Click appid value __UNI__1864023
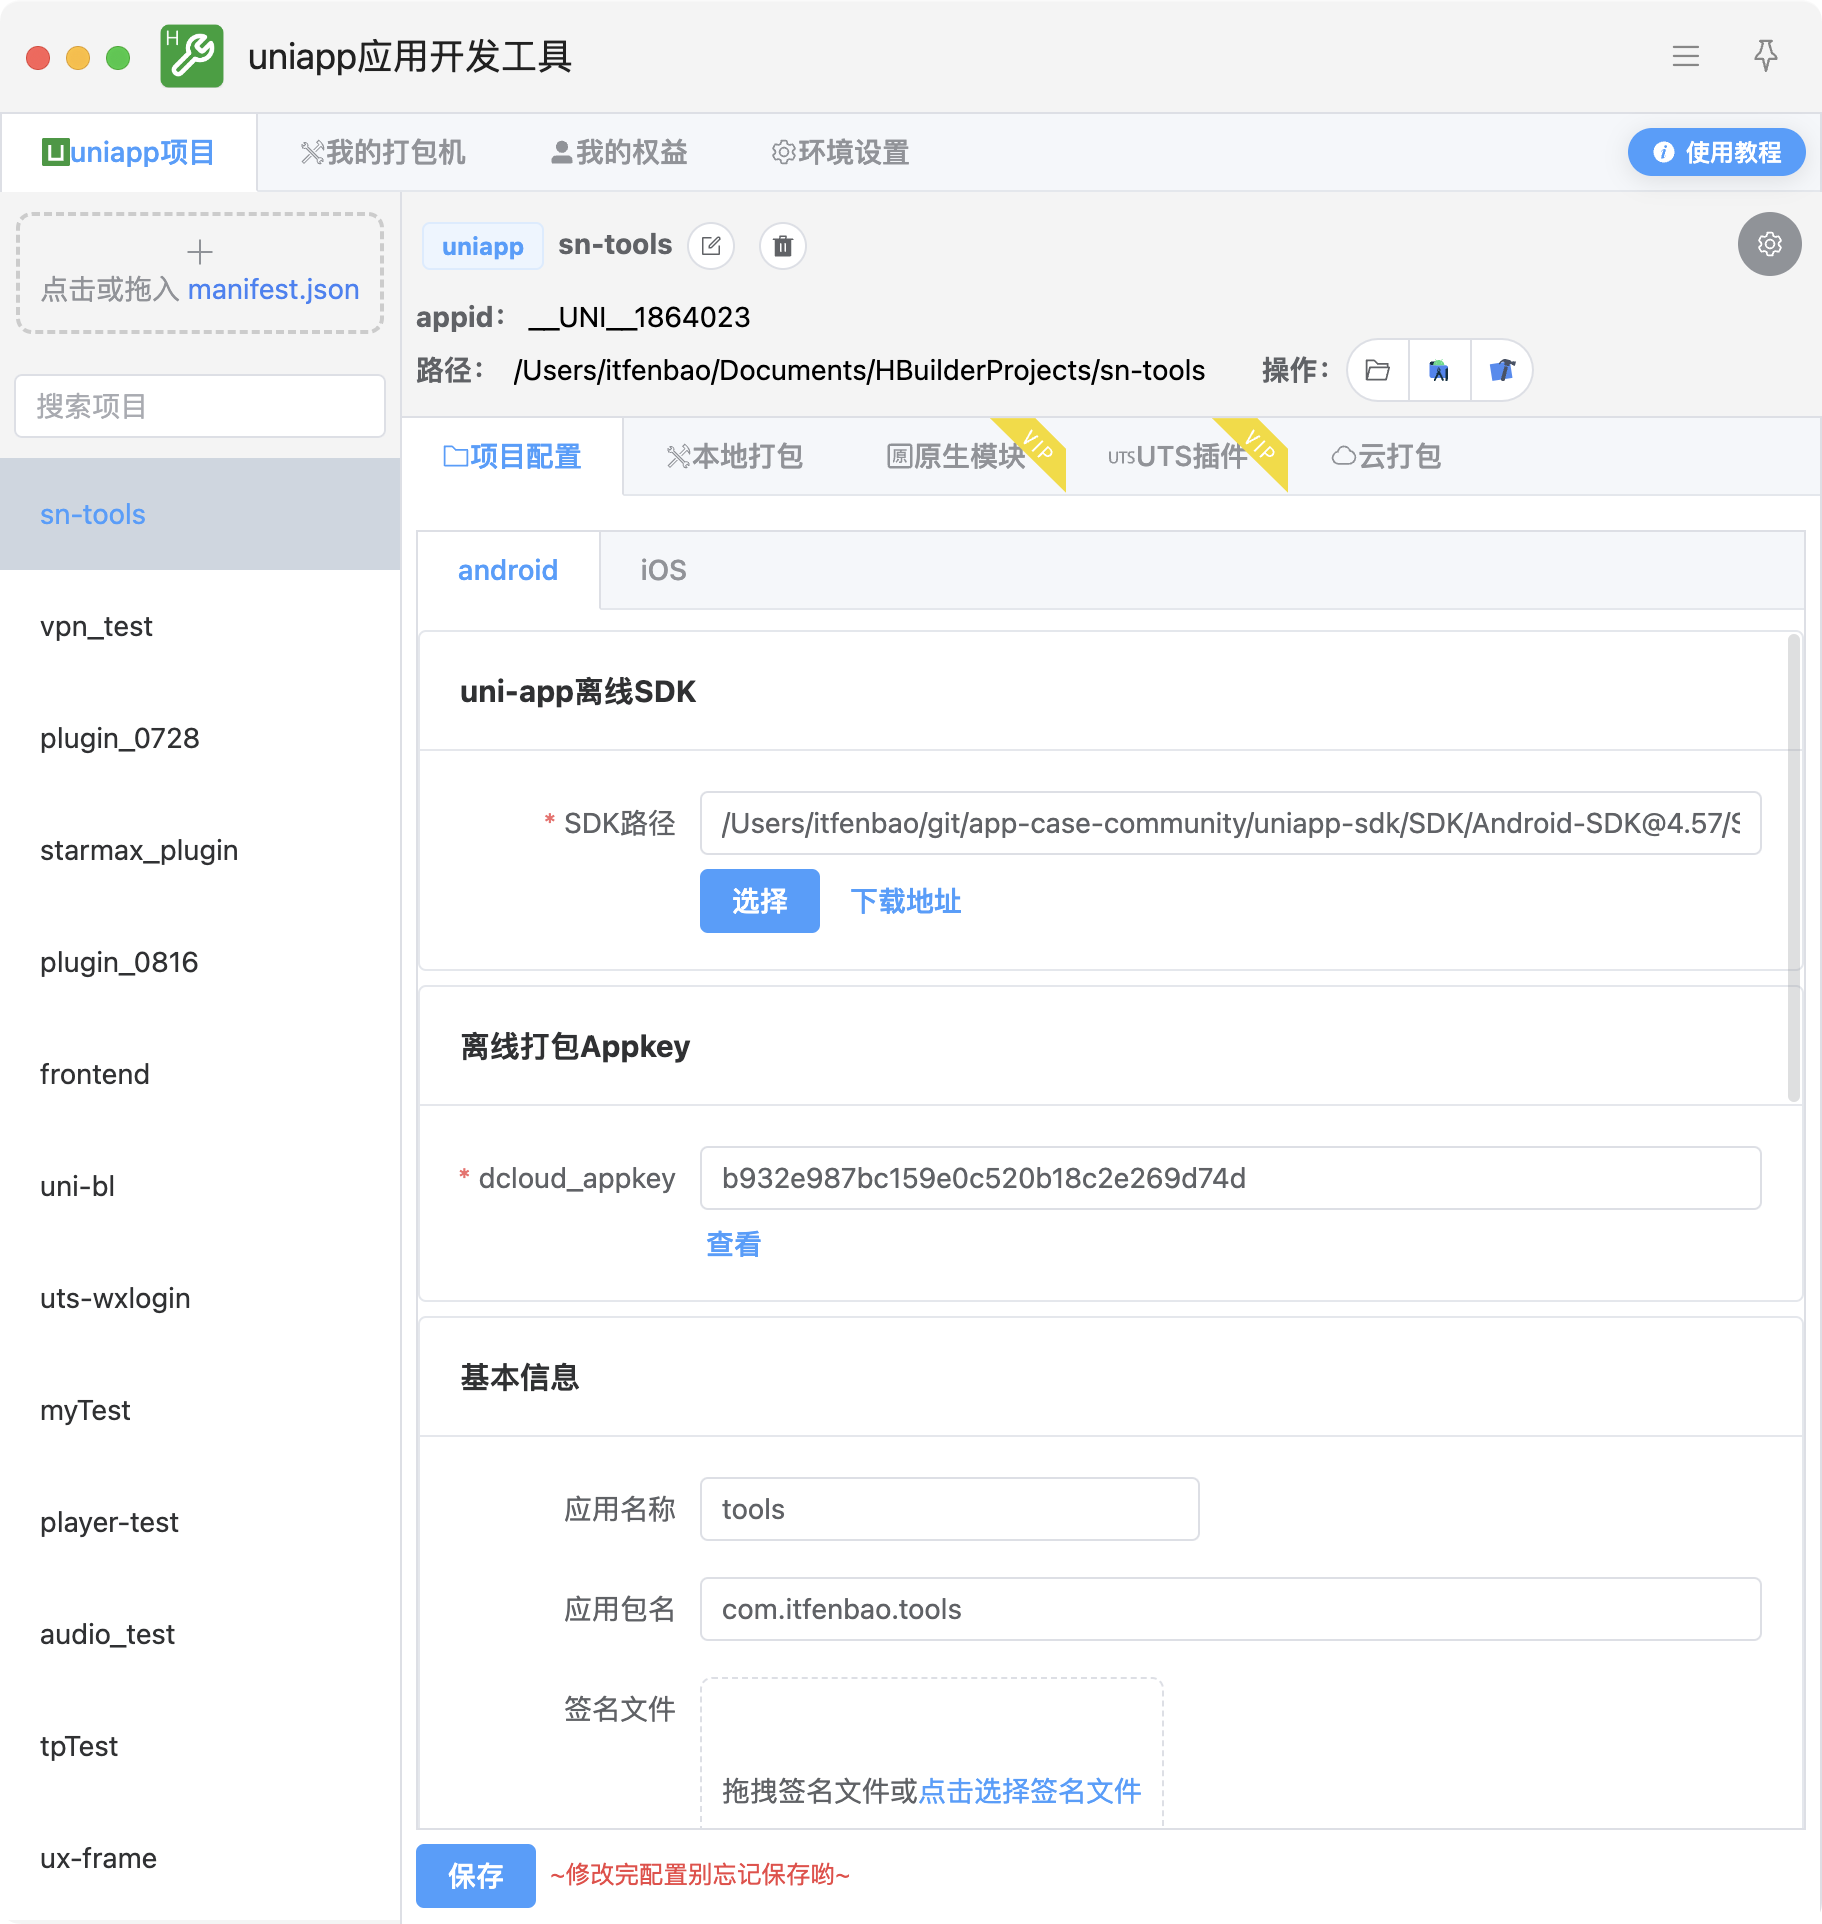 639,317
